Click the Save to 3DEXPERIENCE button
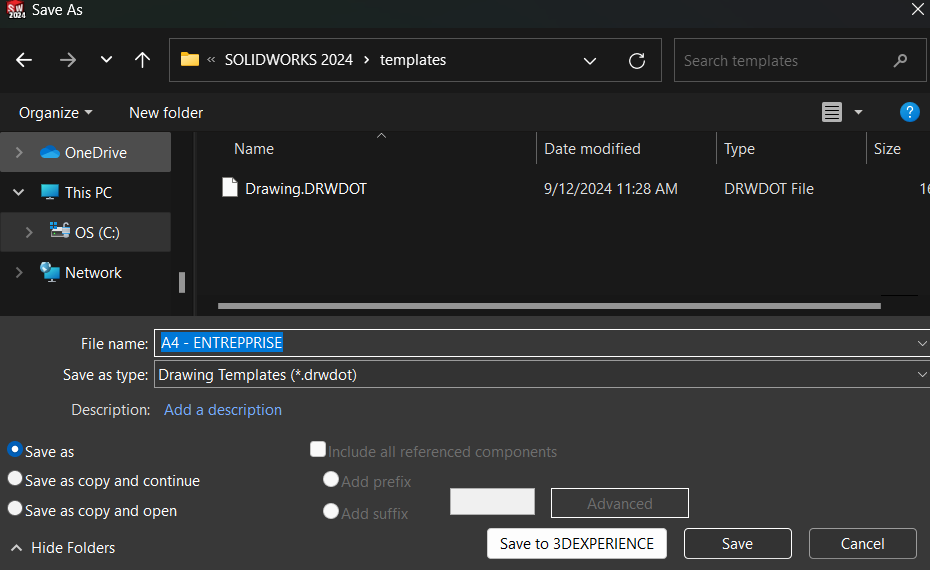 pyautogui.click(x=576, y=544)
